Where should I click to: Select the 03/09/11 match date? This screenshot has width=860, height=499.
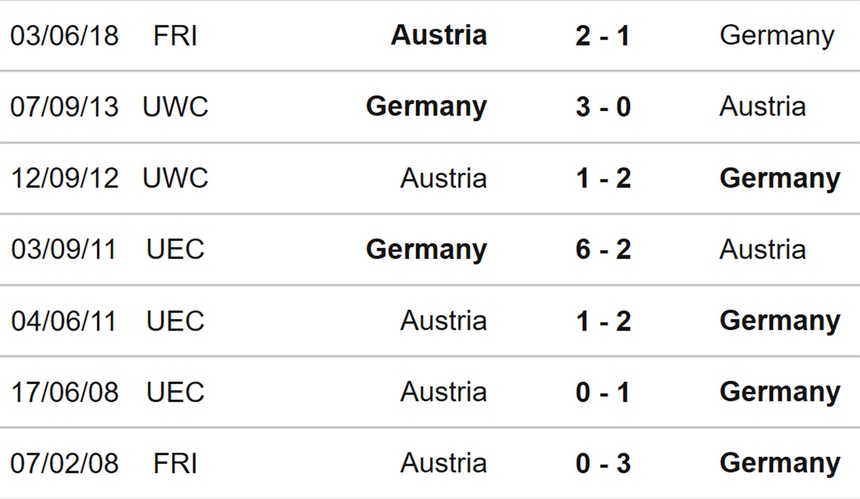click(x=64, y=249)
